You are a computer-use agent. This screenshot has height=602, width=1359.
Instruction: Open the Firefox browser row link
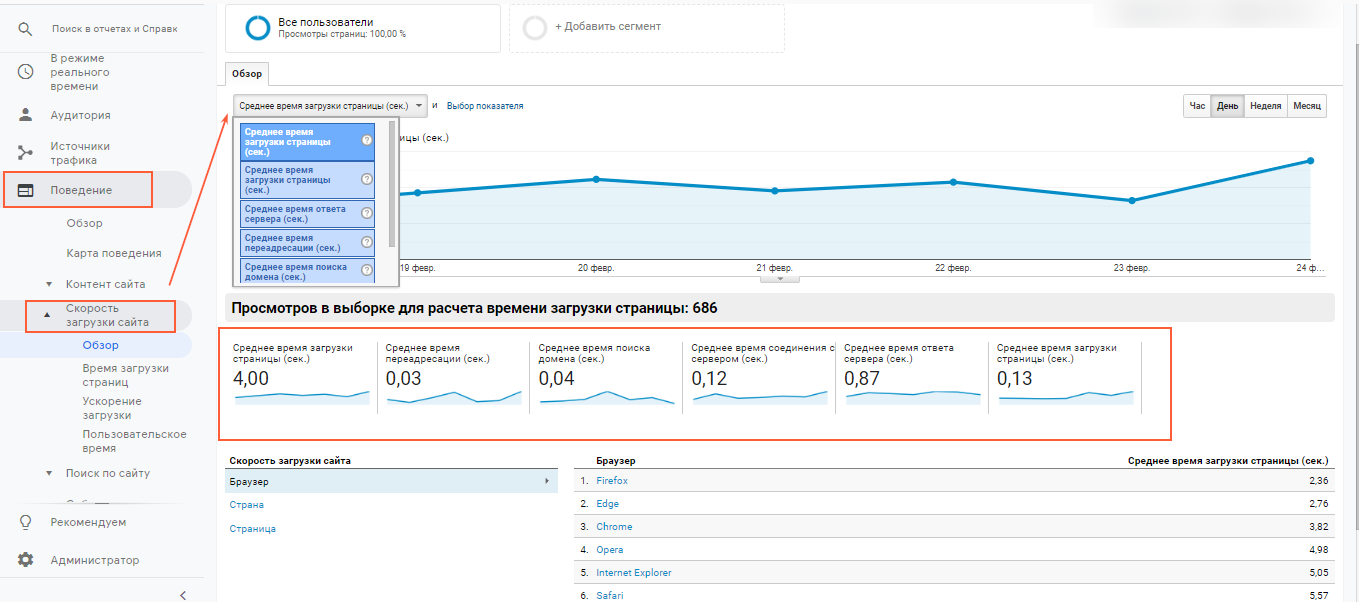612,481
